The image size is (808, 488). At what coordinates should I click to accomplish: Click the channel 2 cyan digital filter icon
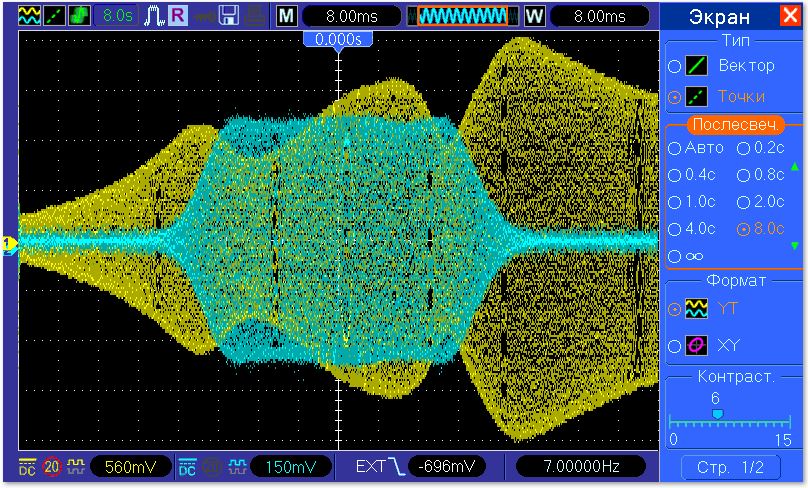click(237, 467)
